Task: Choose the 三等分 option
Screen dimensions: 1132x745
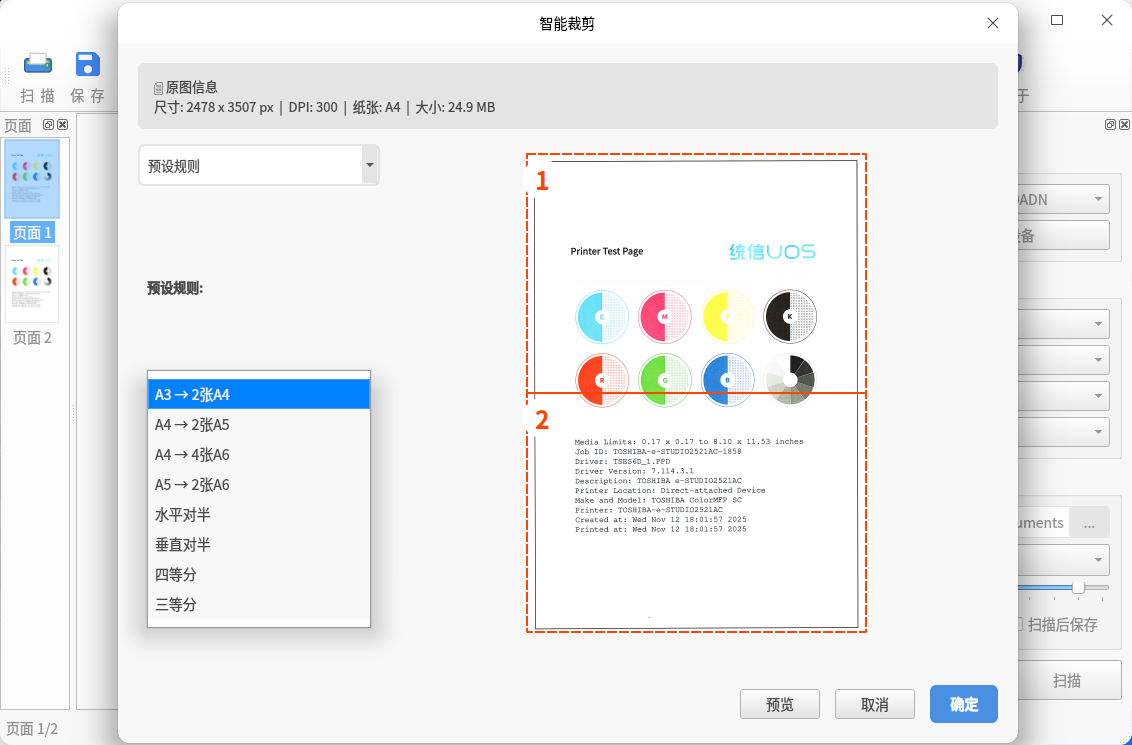Action: pyautogui.click(x=258, y=604)
